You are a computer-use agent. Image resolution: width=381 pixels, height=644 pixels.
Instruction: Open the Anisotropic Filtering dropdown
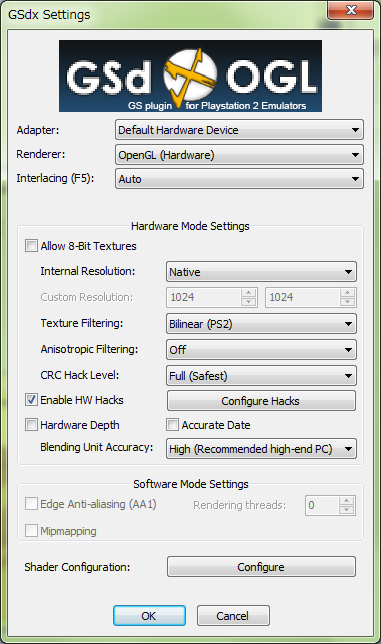pos(261,350)
